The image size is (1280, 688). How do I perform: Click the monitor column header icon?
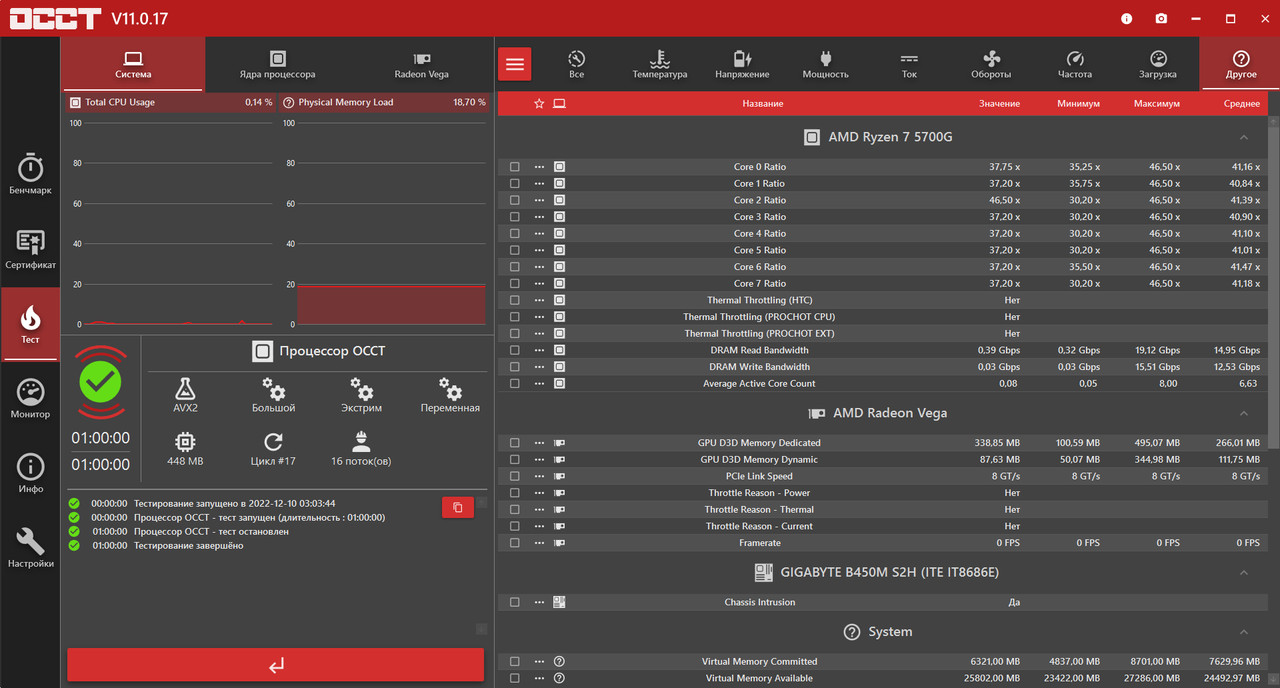click(559, 103)
